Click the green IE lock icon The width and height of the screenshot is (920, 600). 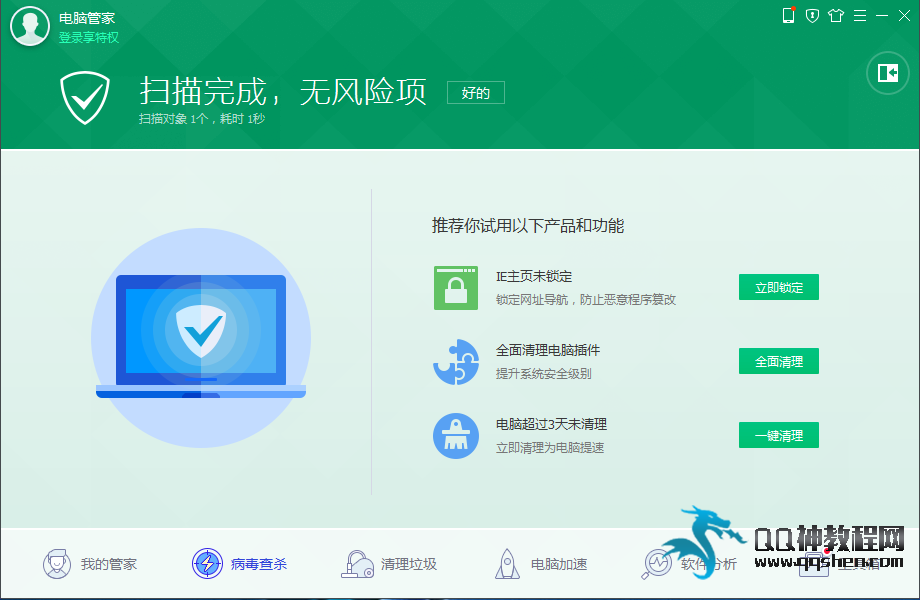pos(456,287)
